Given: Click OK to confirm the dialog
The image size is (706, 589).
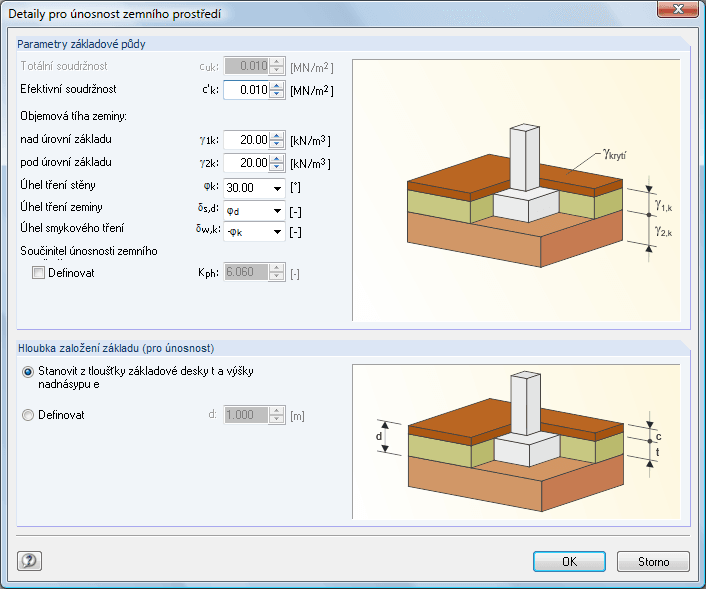Looking at the screenshot, I should [x=569, y=561].
